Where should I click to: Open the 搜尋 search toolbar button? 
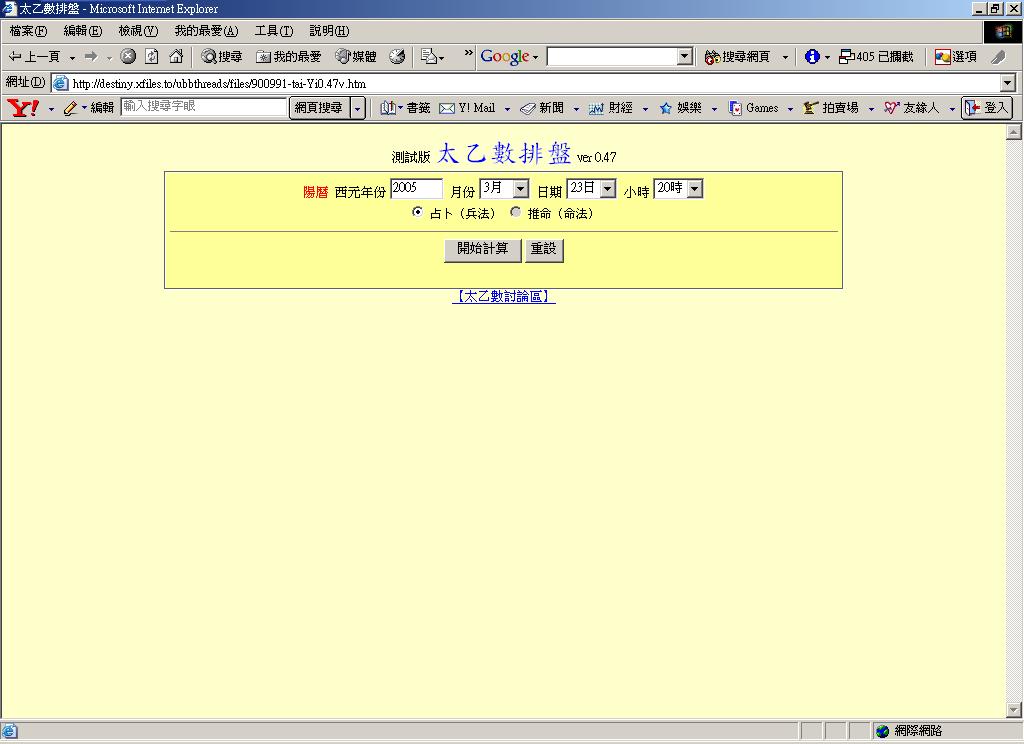click(221, 57)
